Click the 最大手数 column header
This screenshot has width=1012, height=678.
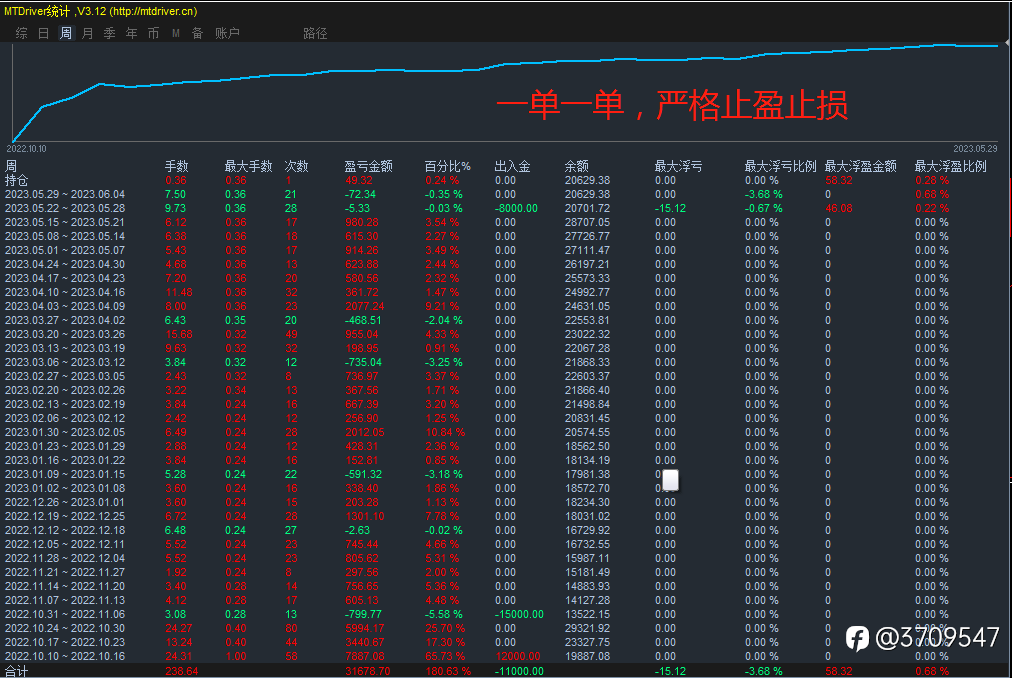point(248,166)
